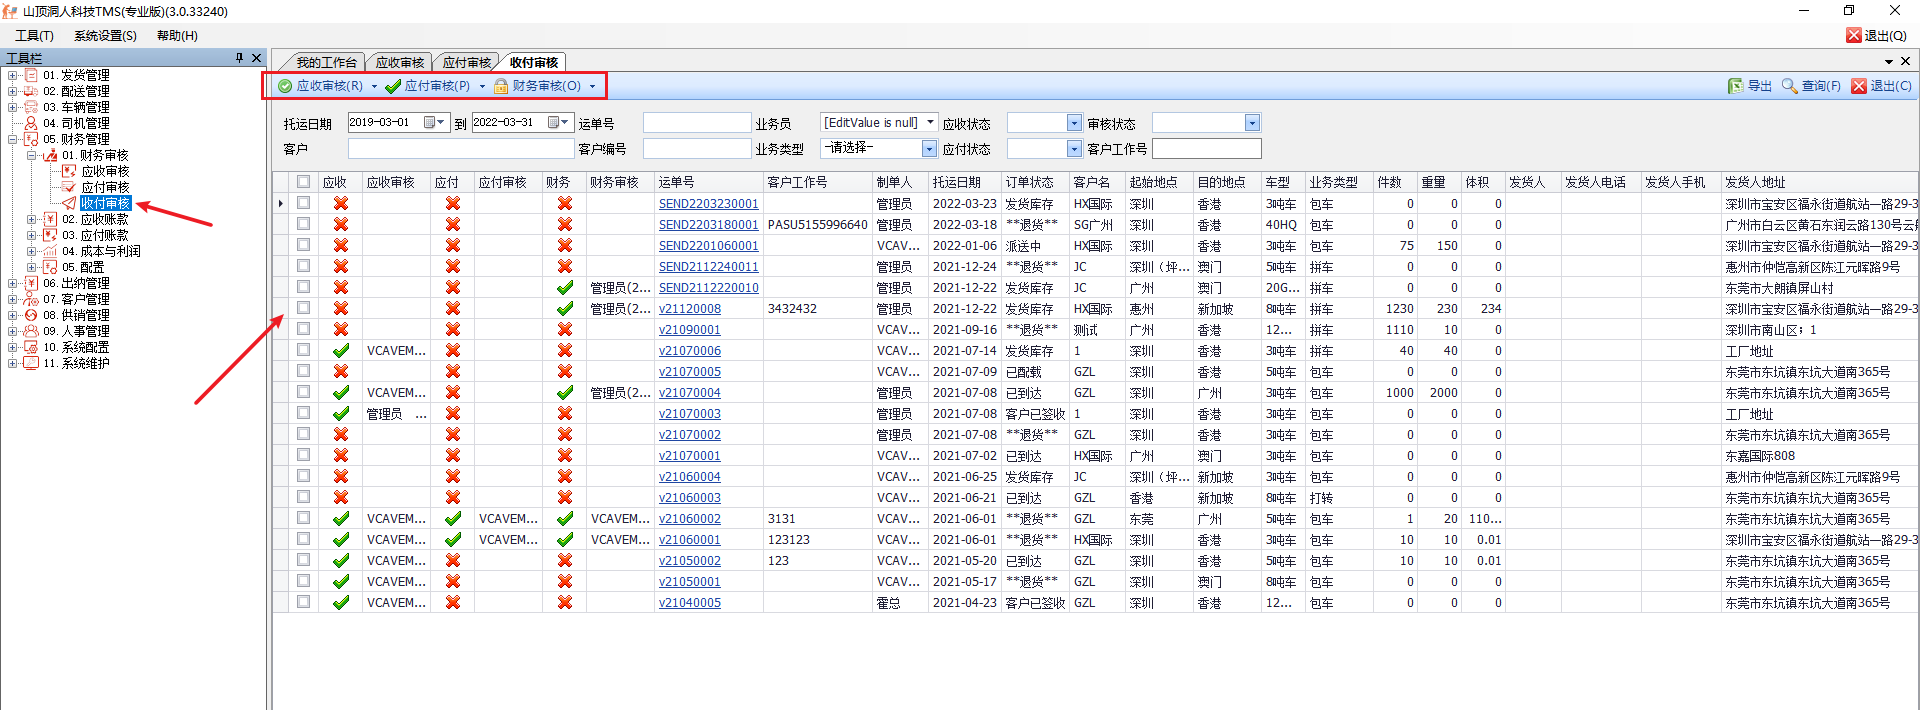Click the 应付审核(P) toolbar icon

coord(393,86)
